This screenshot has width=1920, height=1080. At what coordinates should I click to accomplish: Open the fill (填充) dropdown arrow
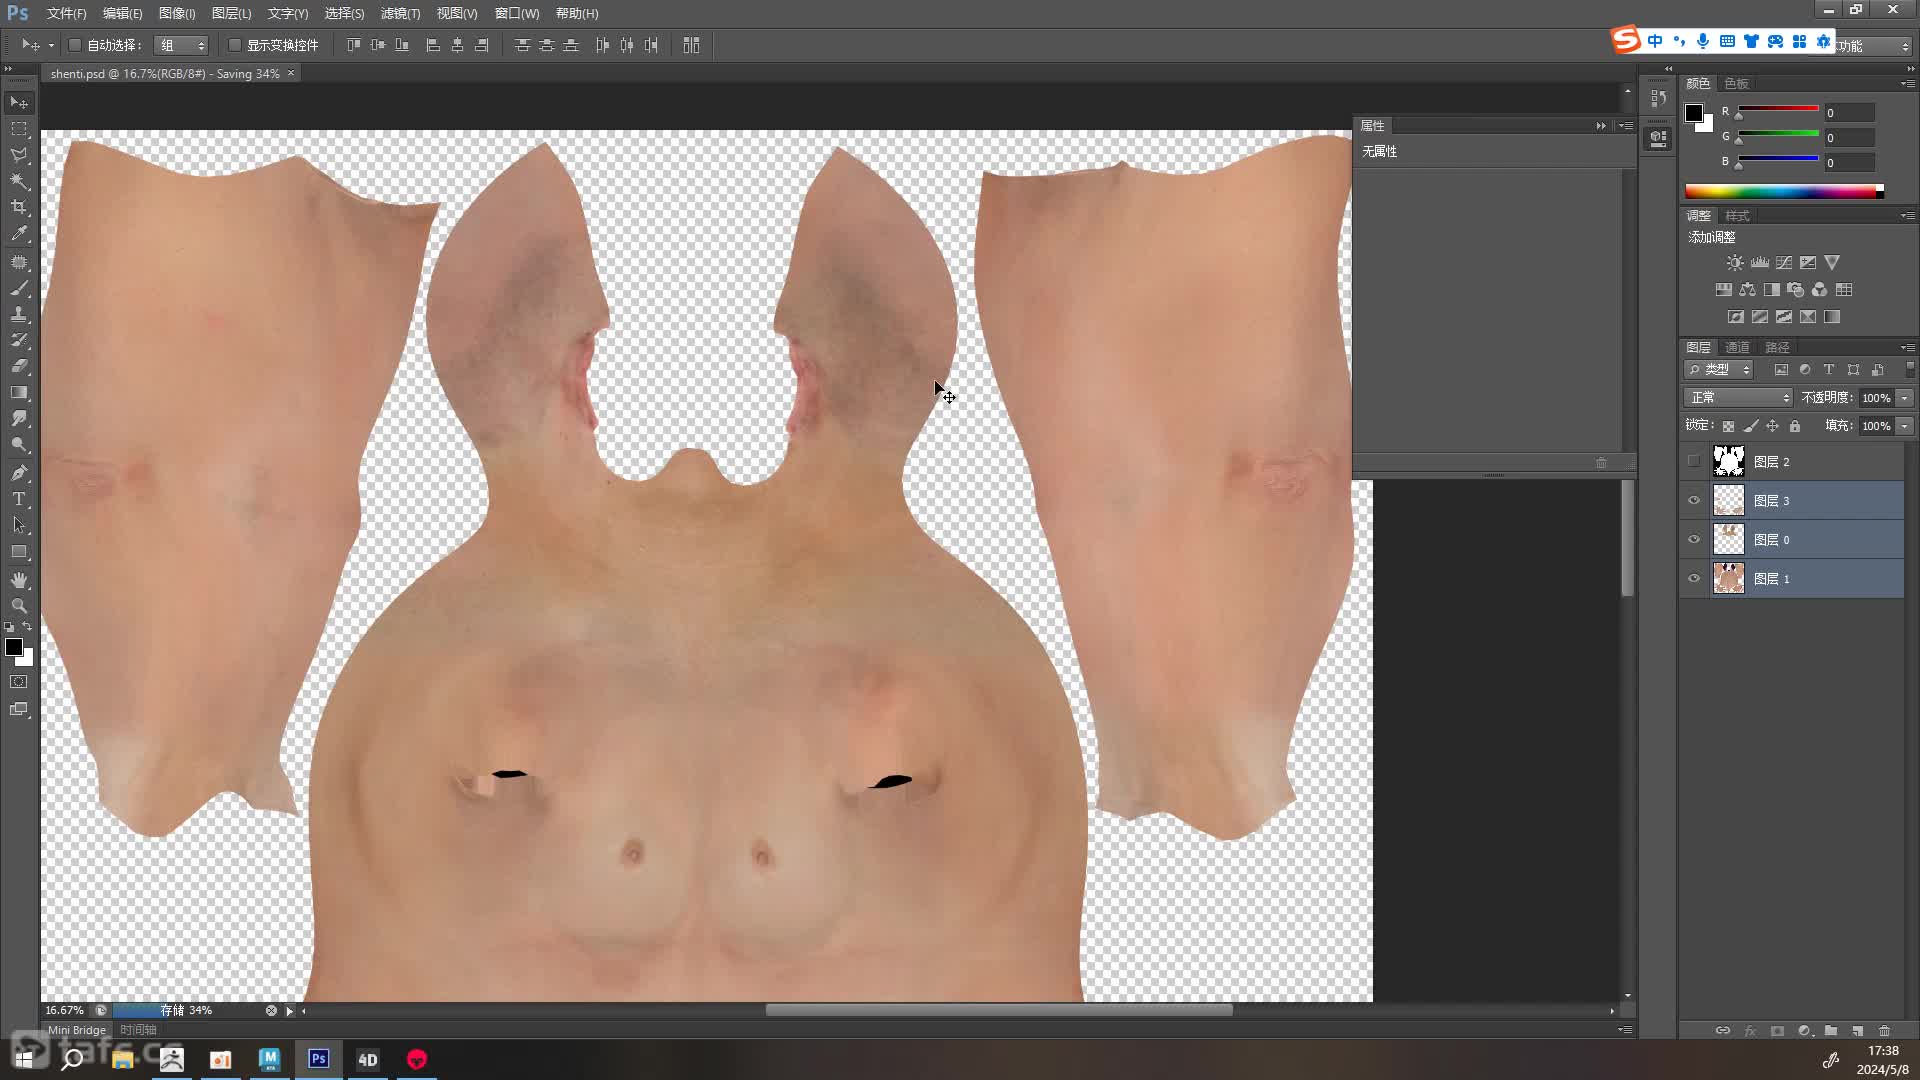click(1905, 426)
